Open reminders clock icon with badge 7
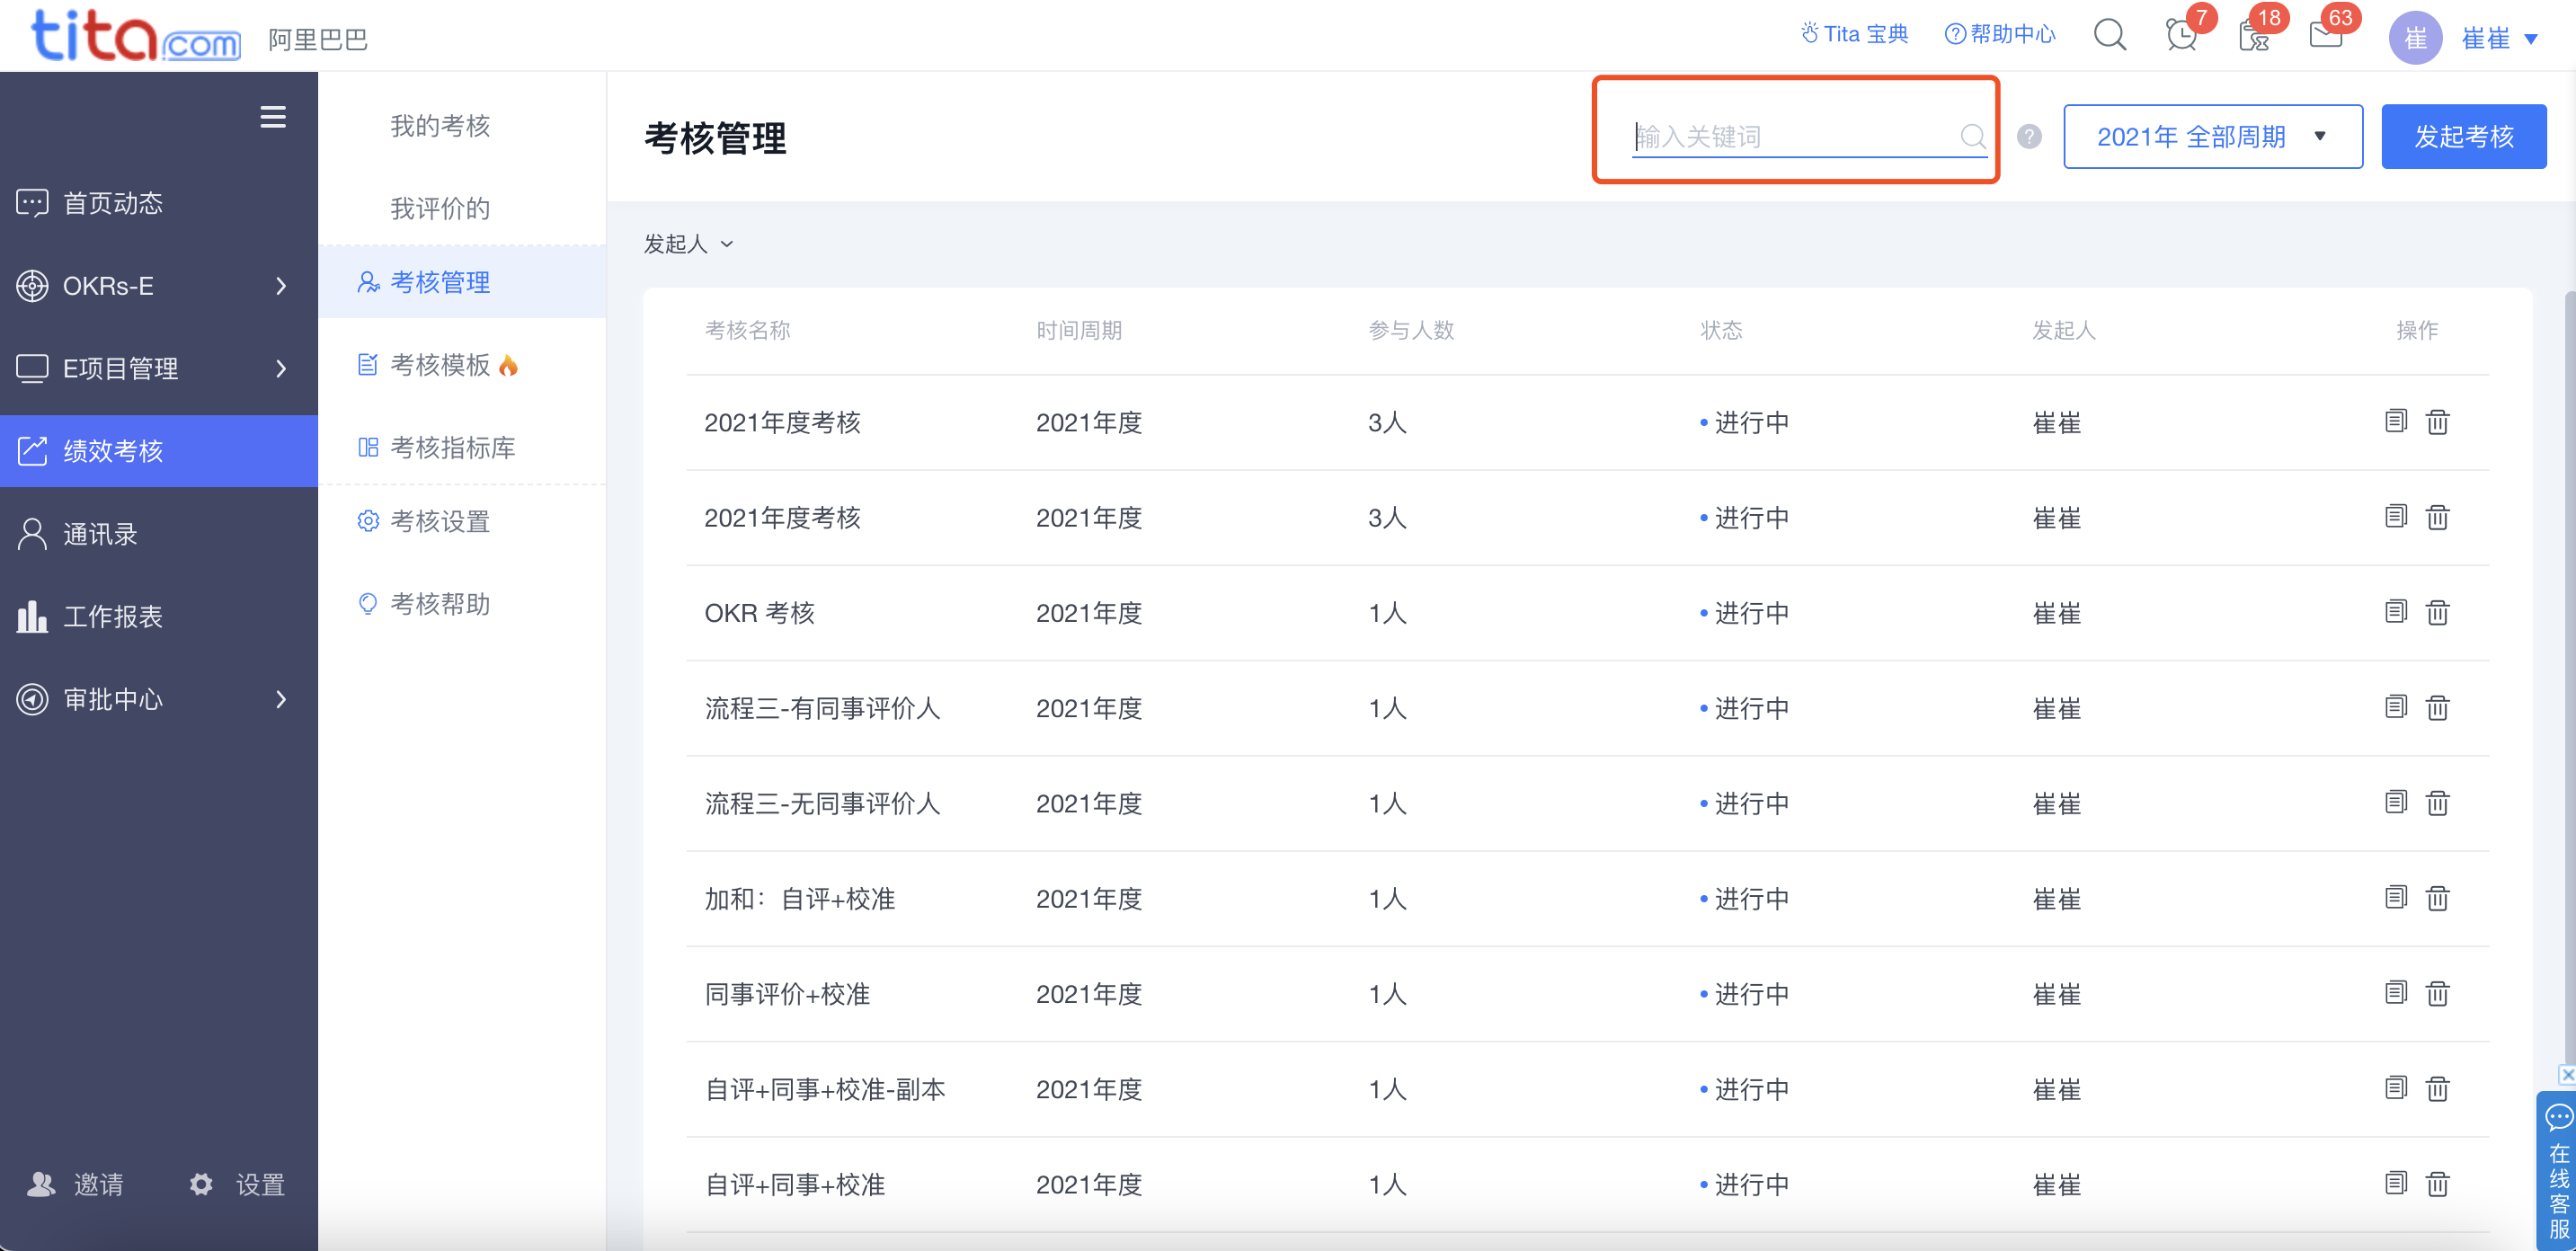Image resolution: width=2576 pixels, height=1251 pixels. click(x=2181, y=35)
